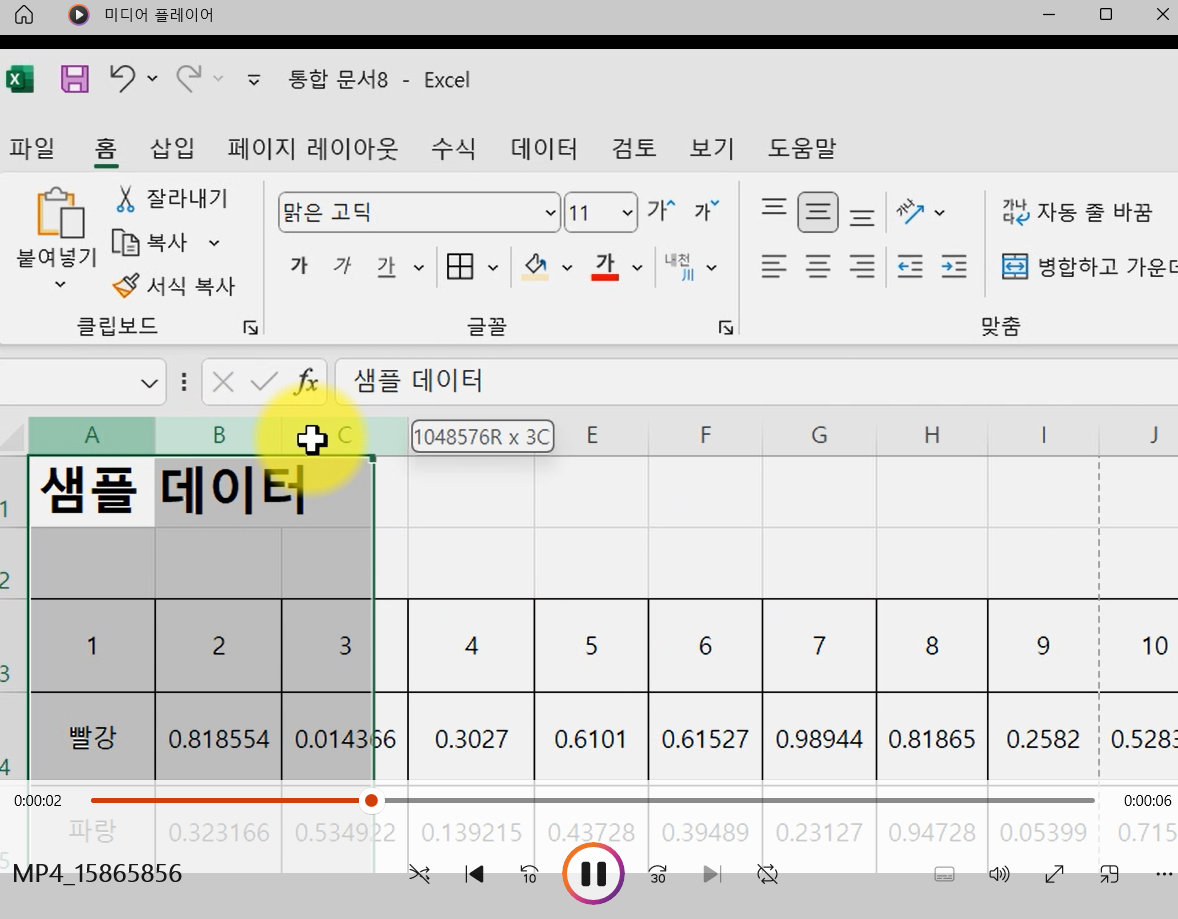The width and height of the screenshot is (1178, 919).
Task: Toggle shuffle in media player
Action: point(419,874)
